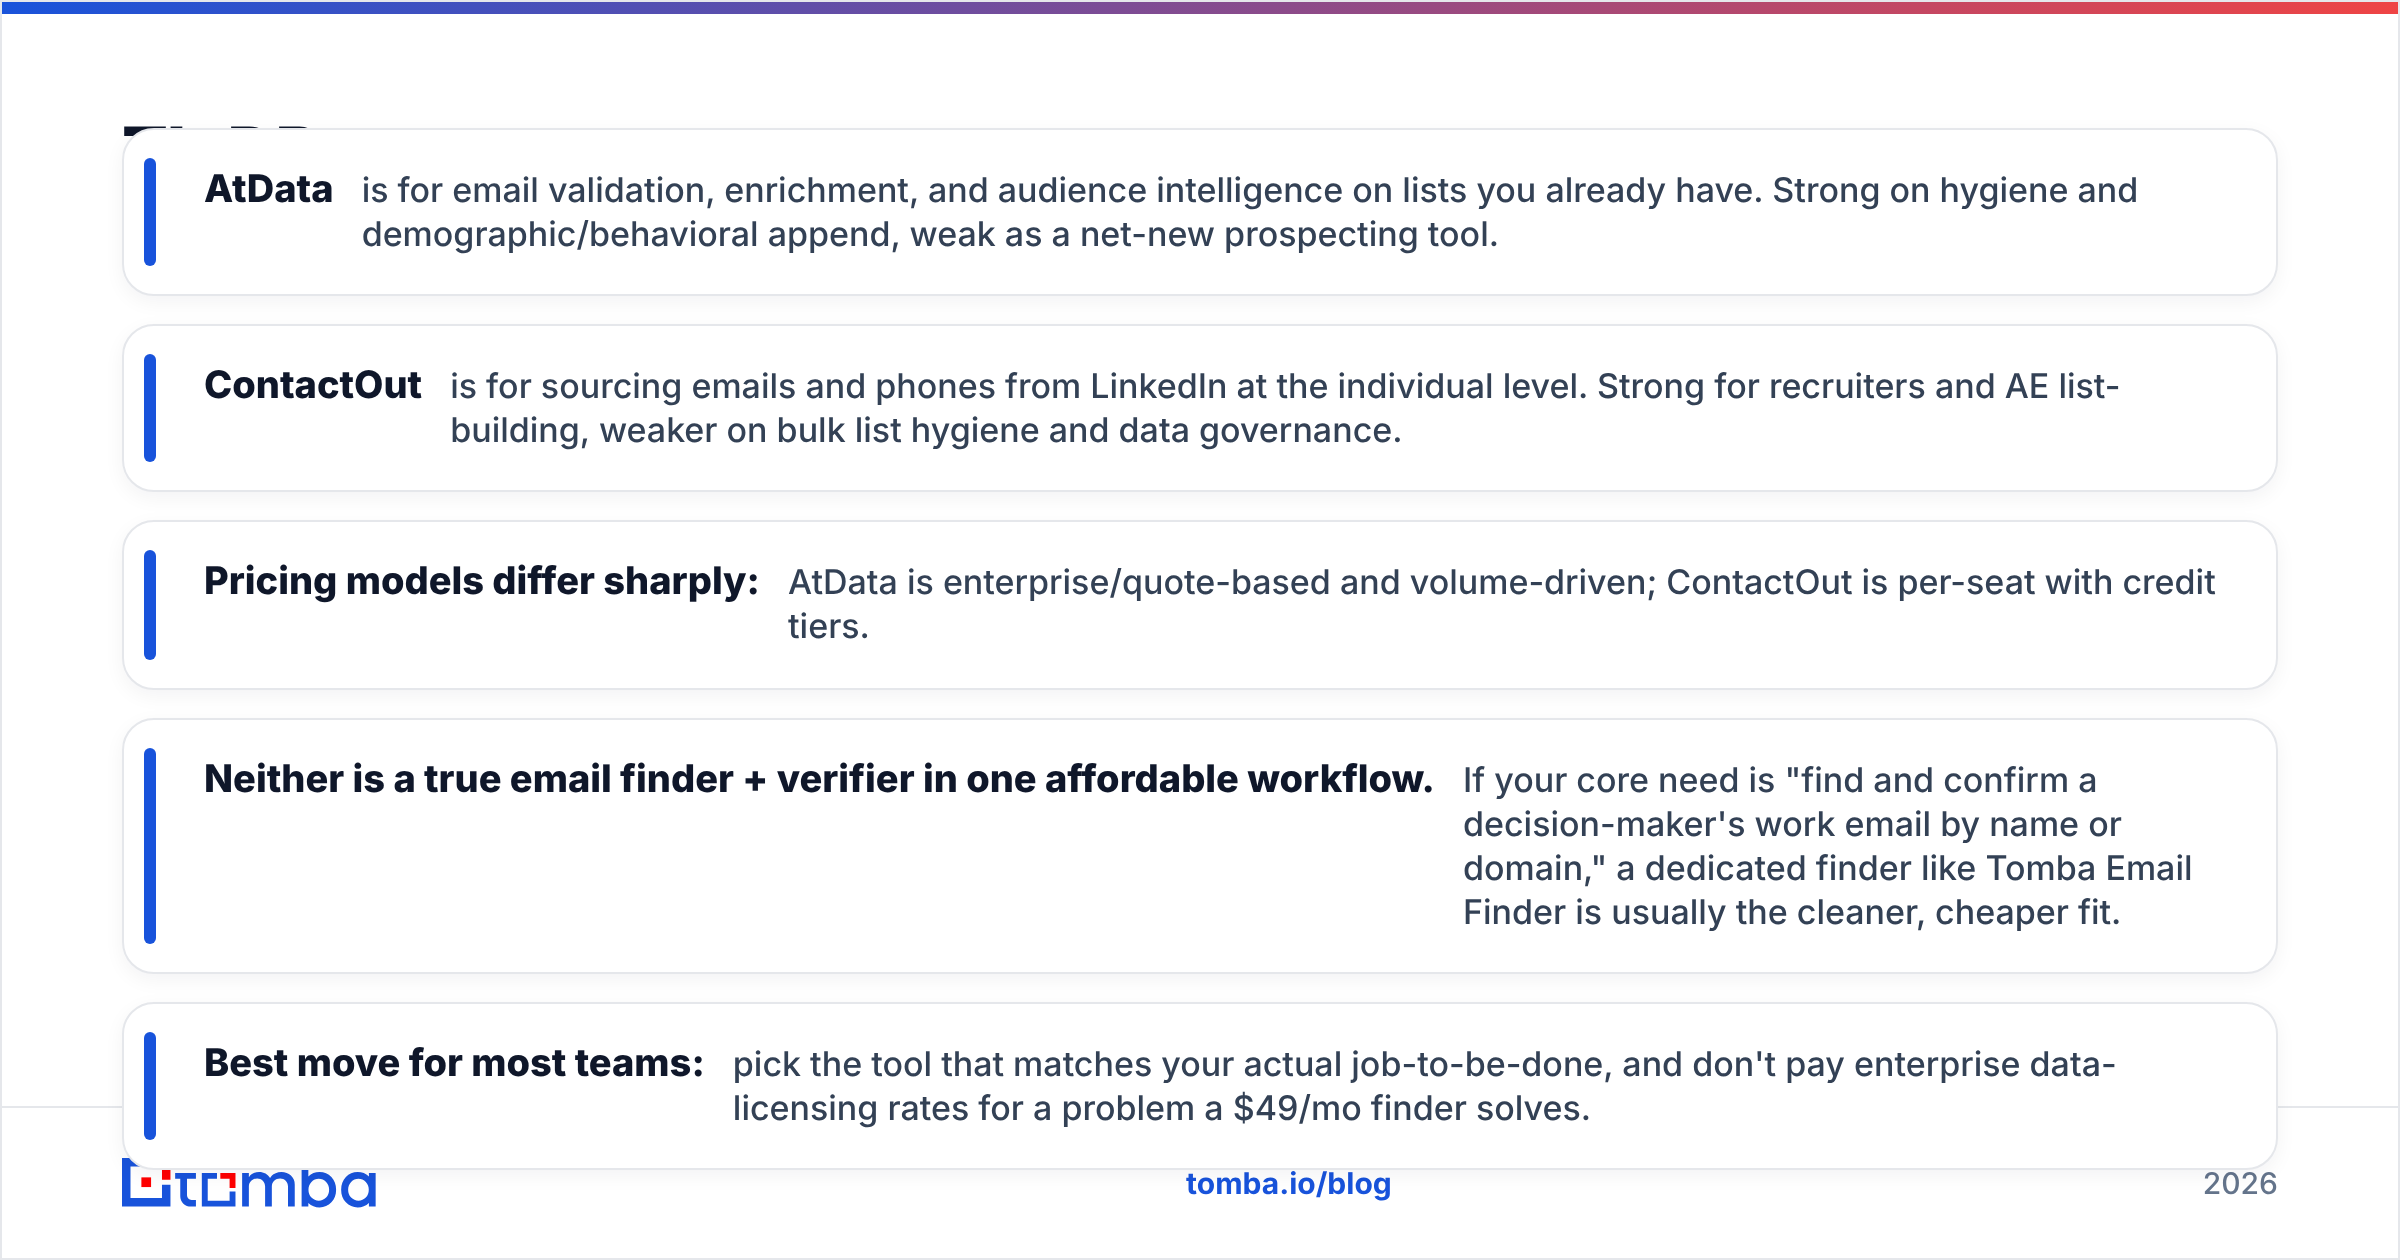The height and width of the screenshot is (1260, 2400).
Task: Click the gradient bar at page top
Action: click(x=1200, y=7)
